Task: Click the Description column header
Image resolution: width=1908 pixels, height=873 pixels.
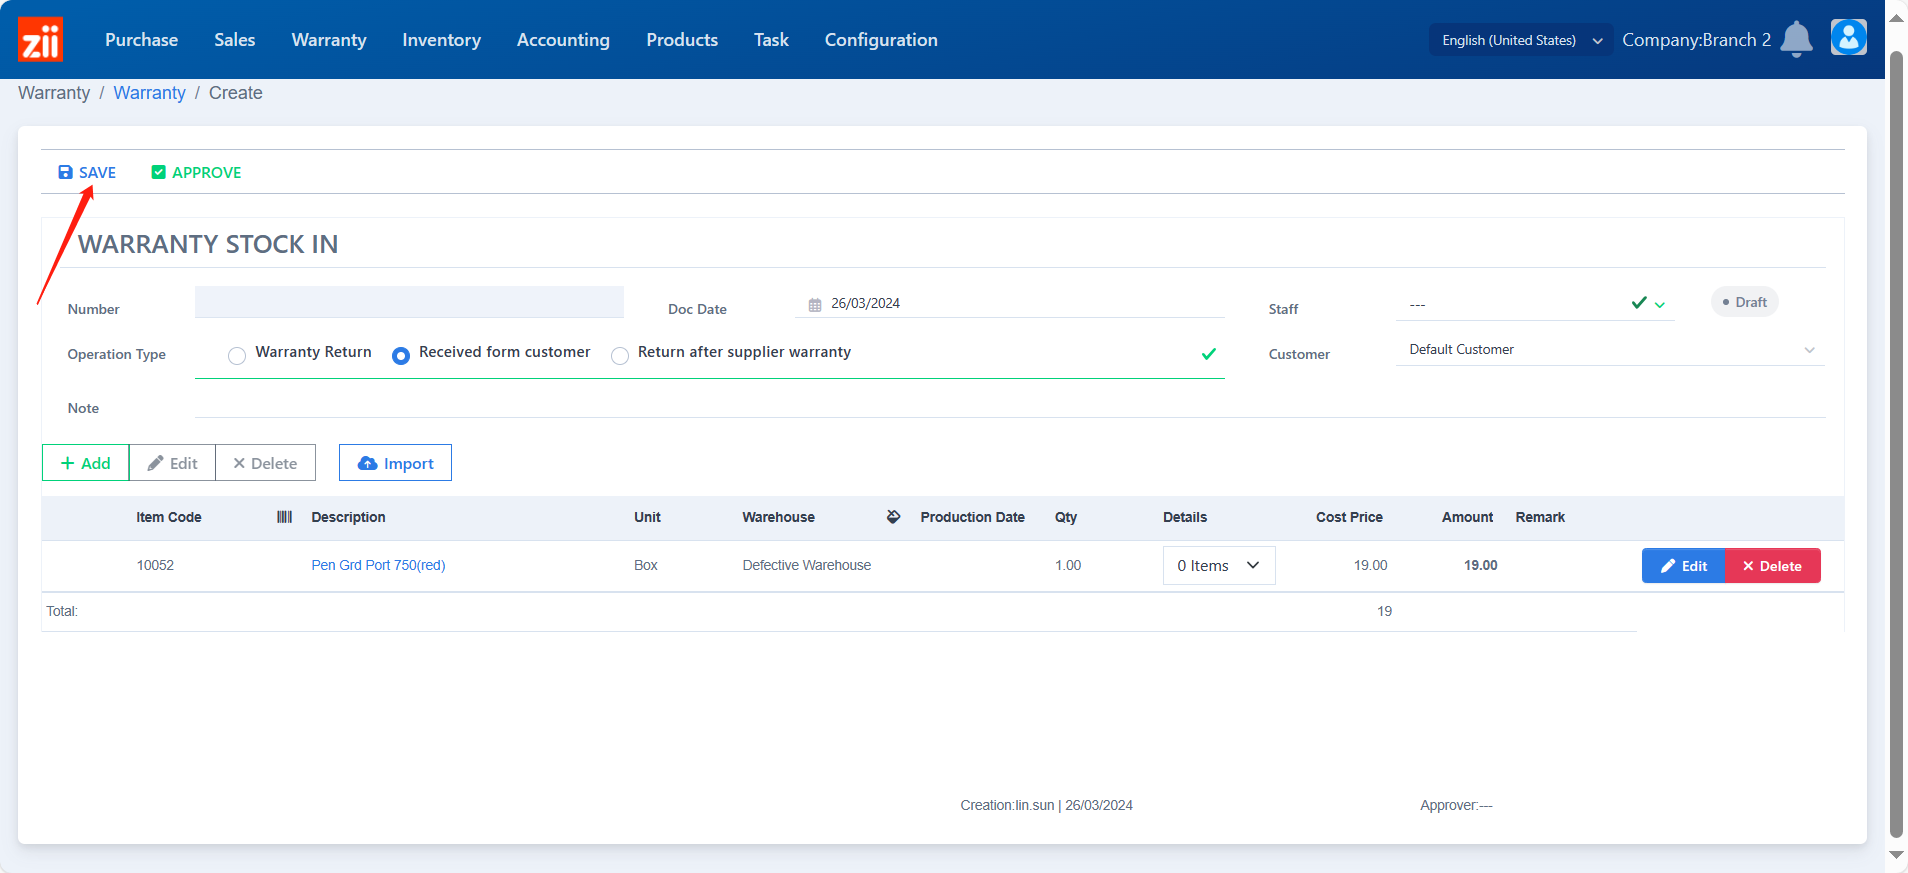Action: point(348,517)
